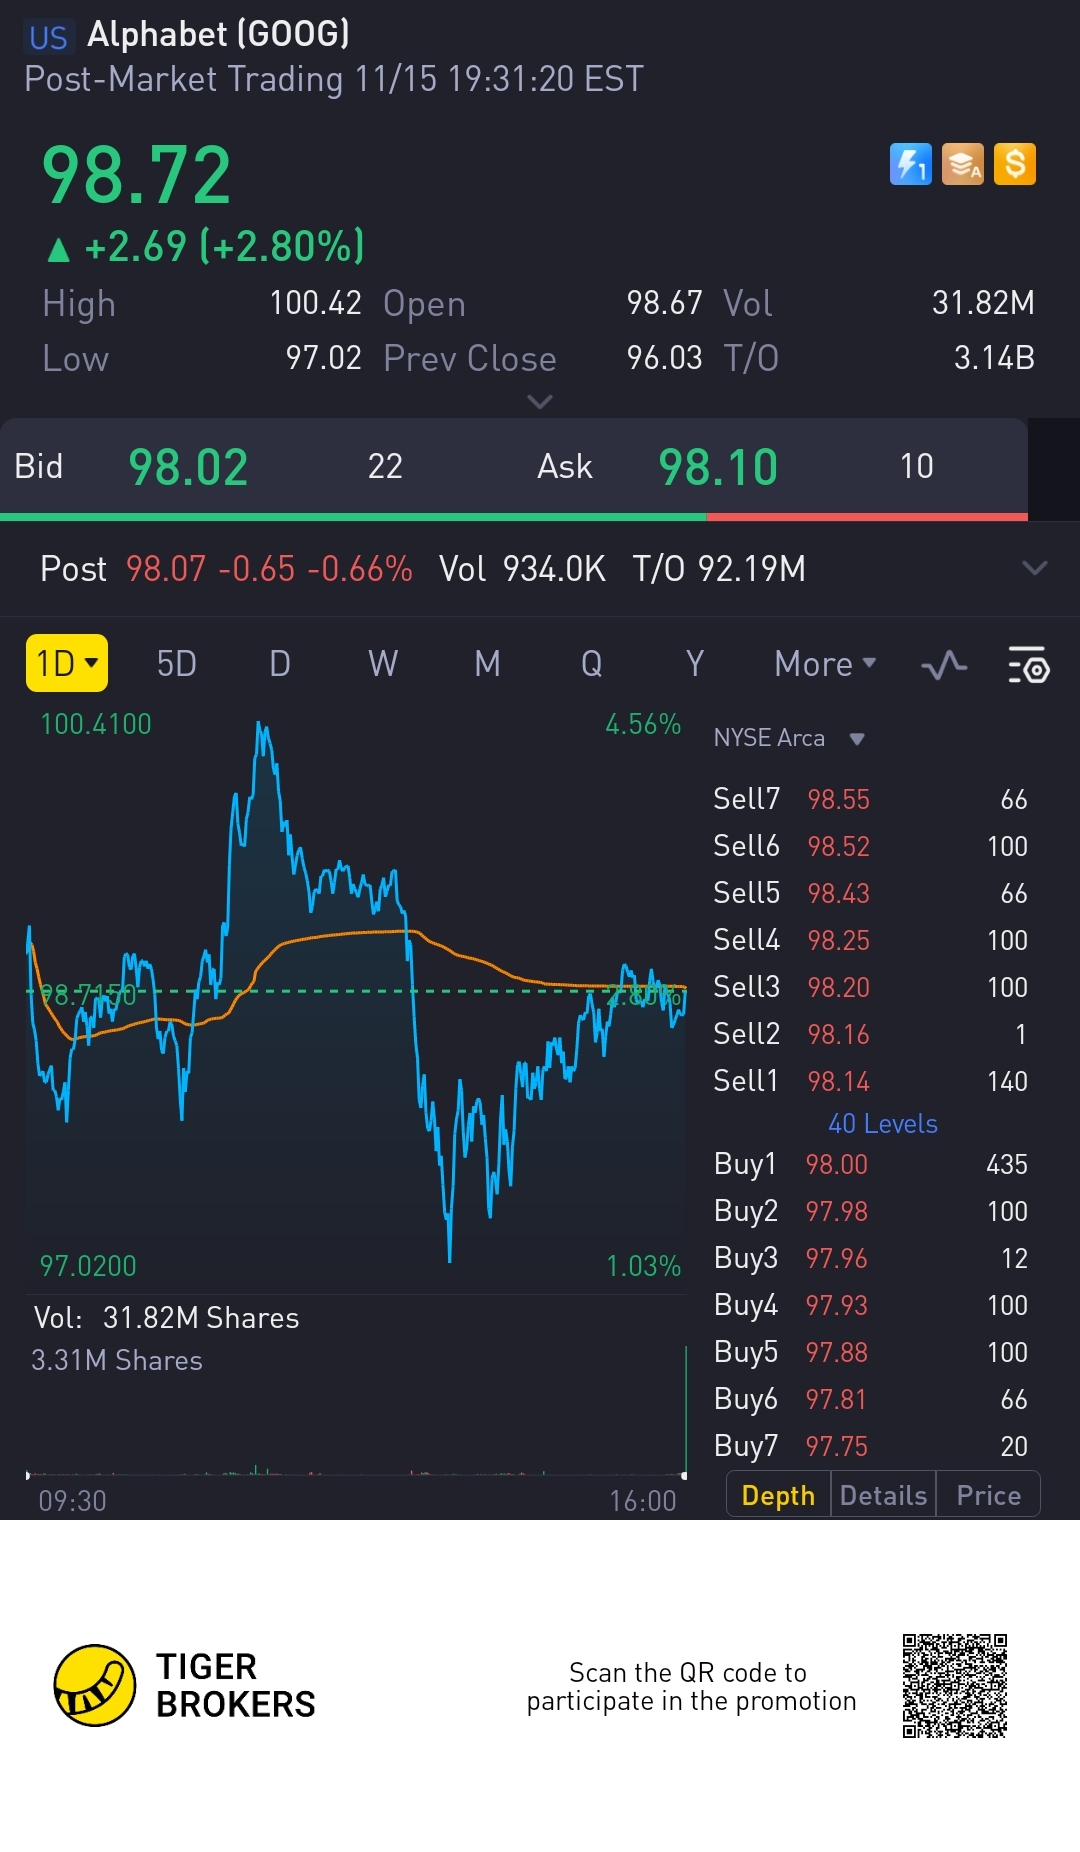Switch chart to daily D timeframe

pos(280,664)
